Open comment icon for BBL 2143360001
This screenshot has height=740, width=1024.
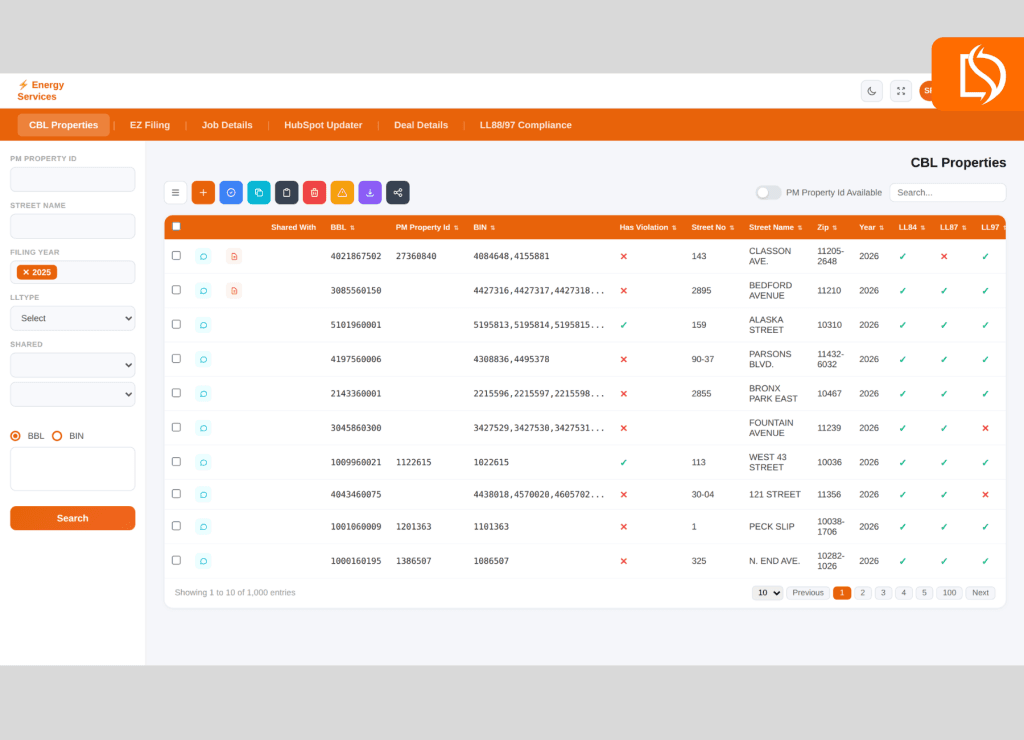click(203, 394)
